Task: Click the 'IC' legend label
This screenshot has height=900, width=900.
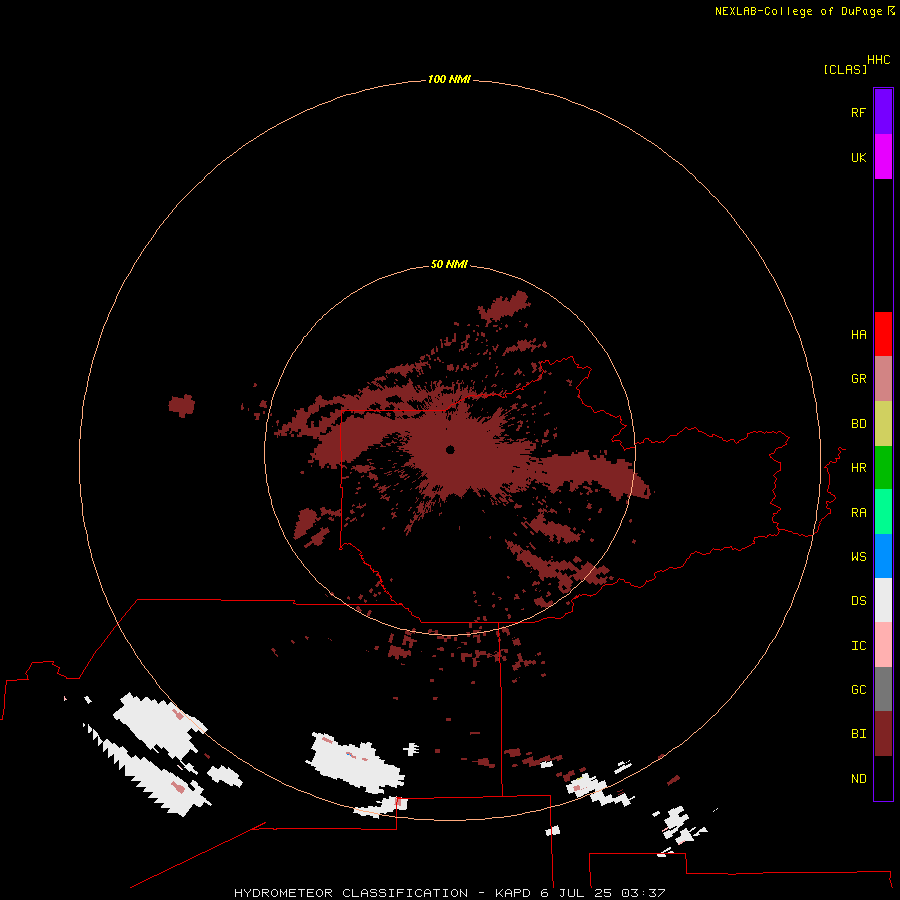Action: tap(858, 646)
